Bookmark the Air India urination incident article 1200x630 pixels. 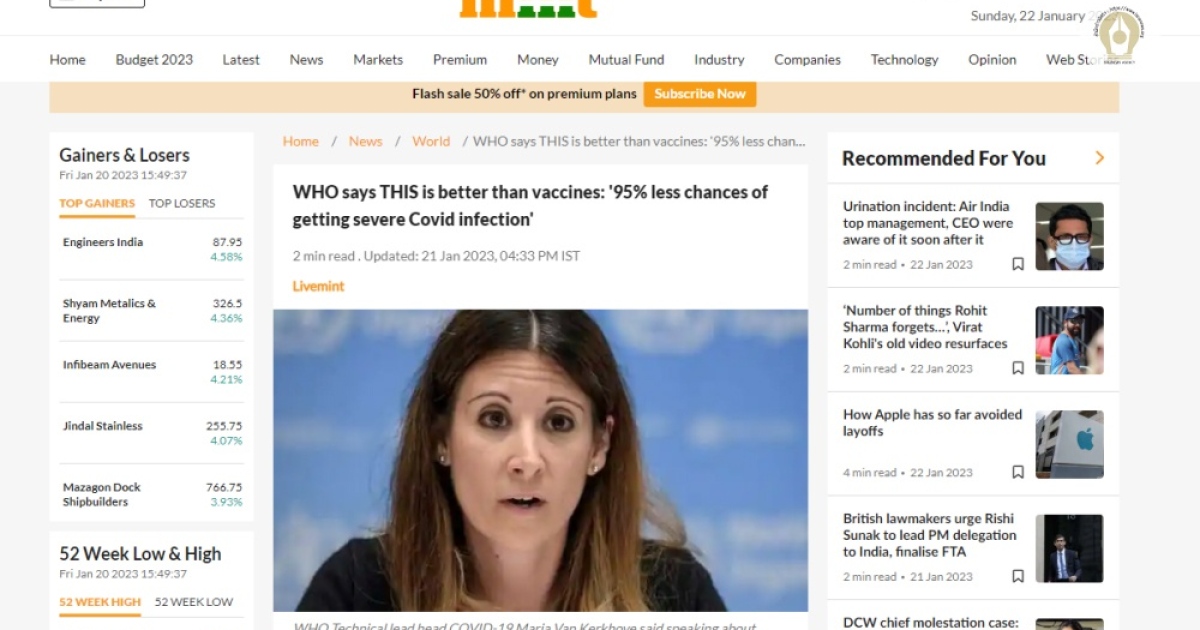point(1017,264)
